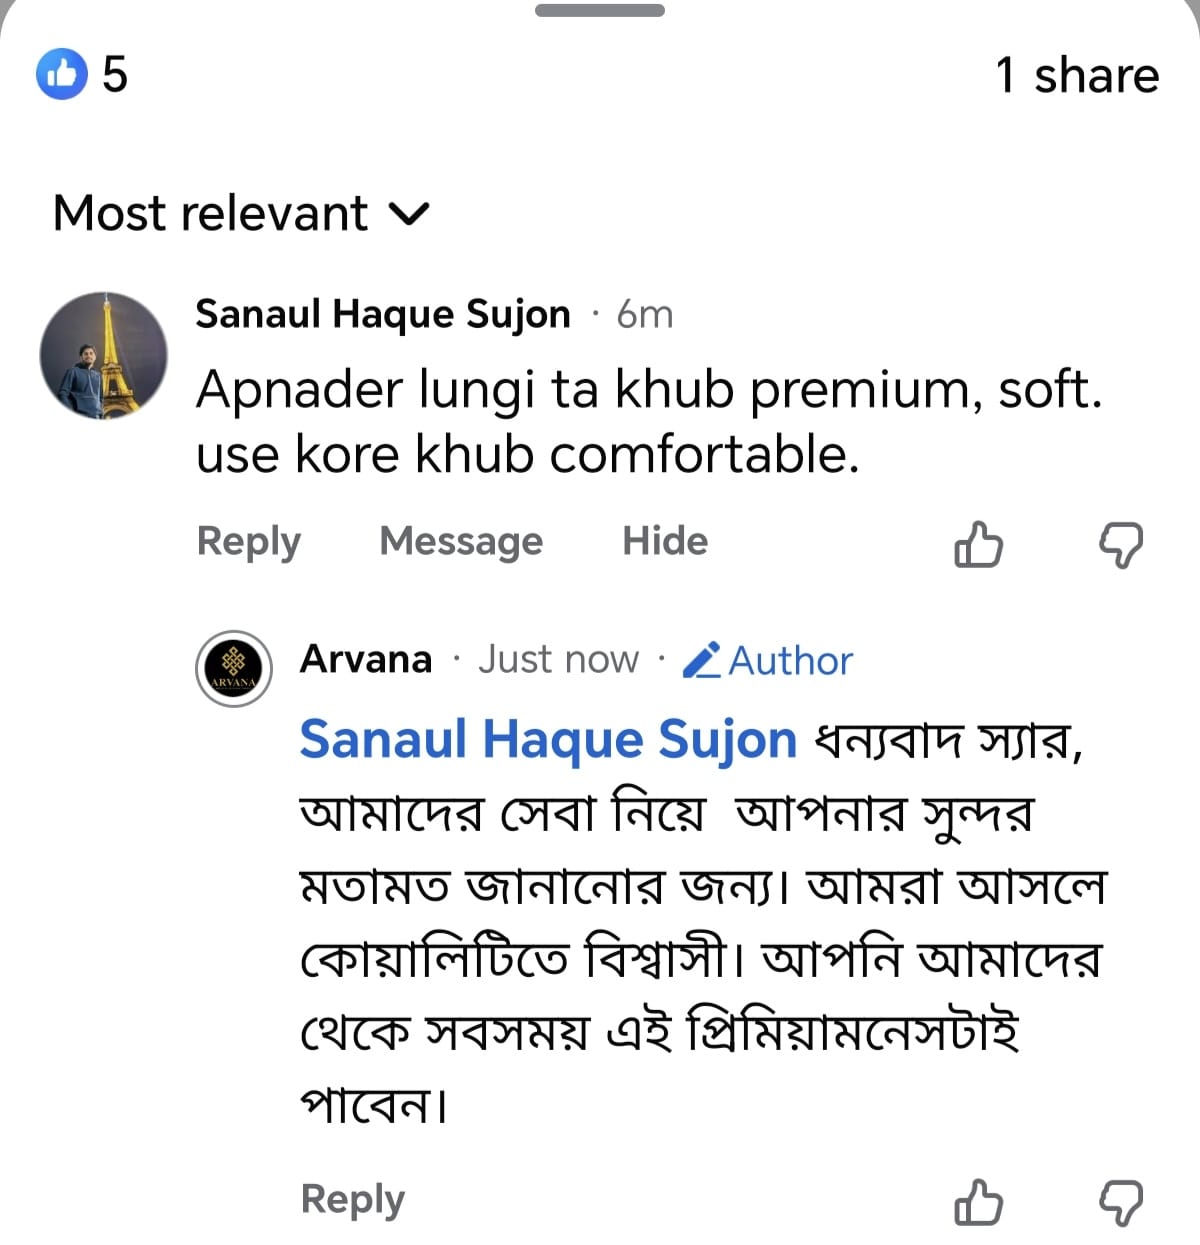View the 5 reactions count
The image size is (1200, 1245).
(x=115, y=74)
